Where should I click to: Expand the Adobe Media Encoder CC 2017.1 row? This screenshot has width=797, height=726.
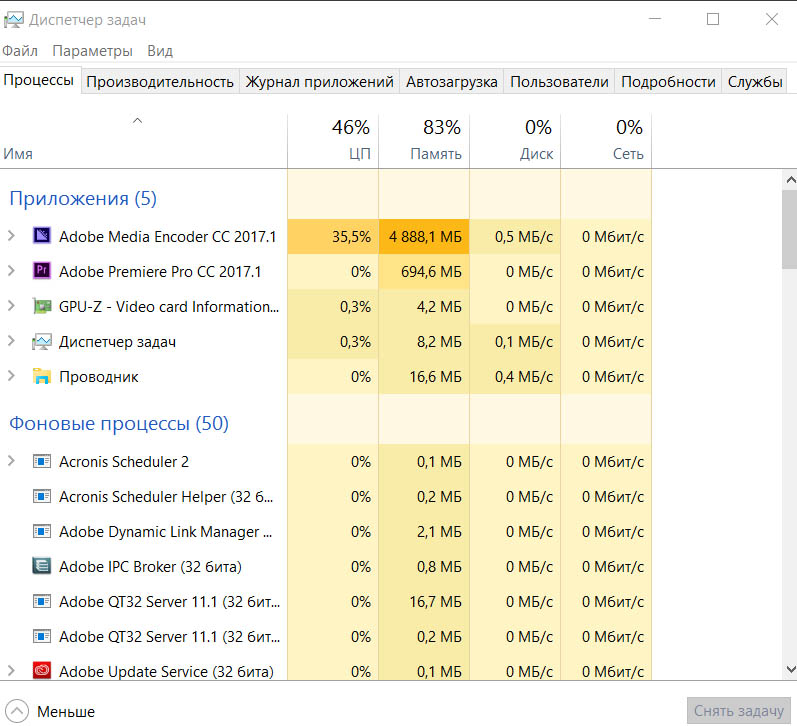(x=11, y=235)
